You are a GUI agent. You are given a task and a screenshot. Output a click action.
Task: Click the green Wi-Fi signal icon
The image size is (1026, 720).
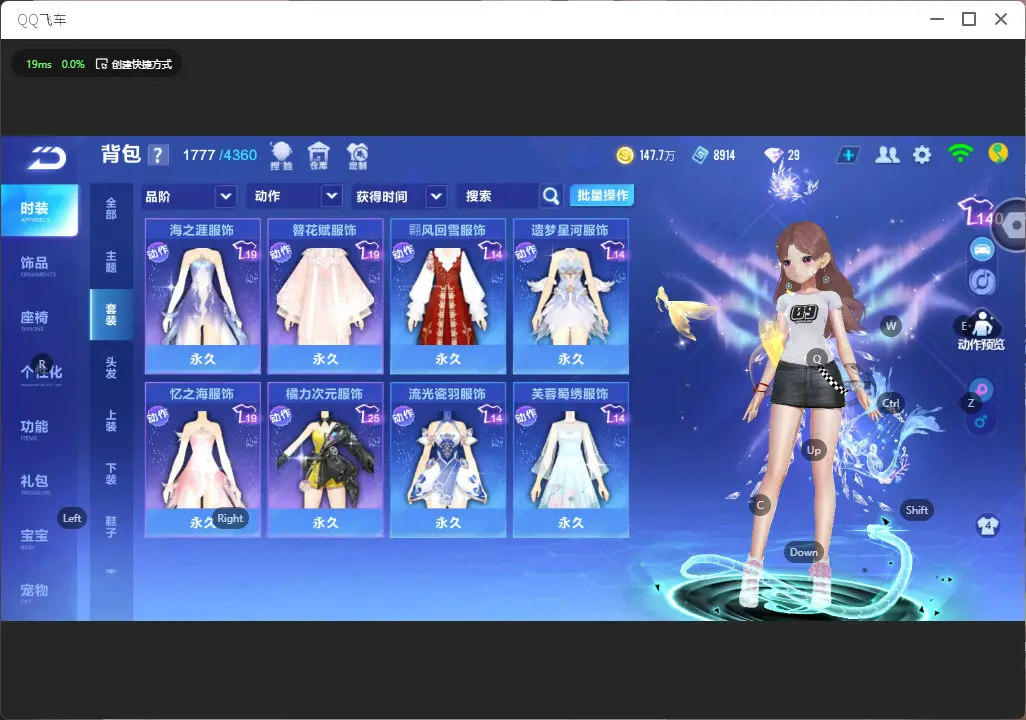960,154
